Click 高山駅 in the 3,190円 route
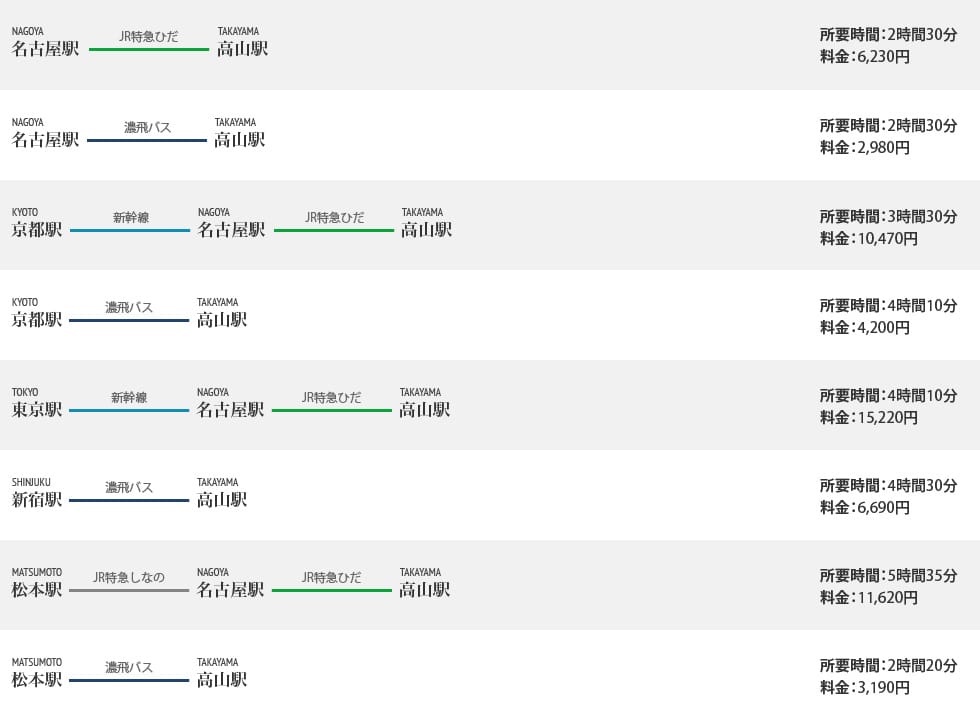980x720 pixels. (x=222, y=680)
